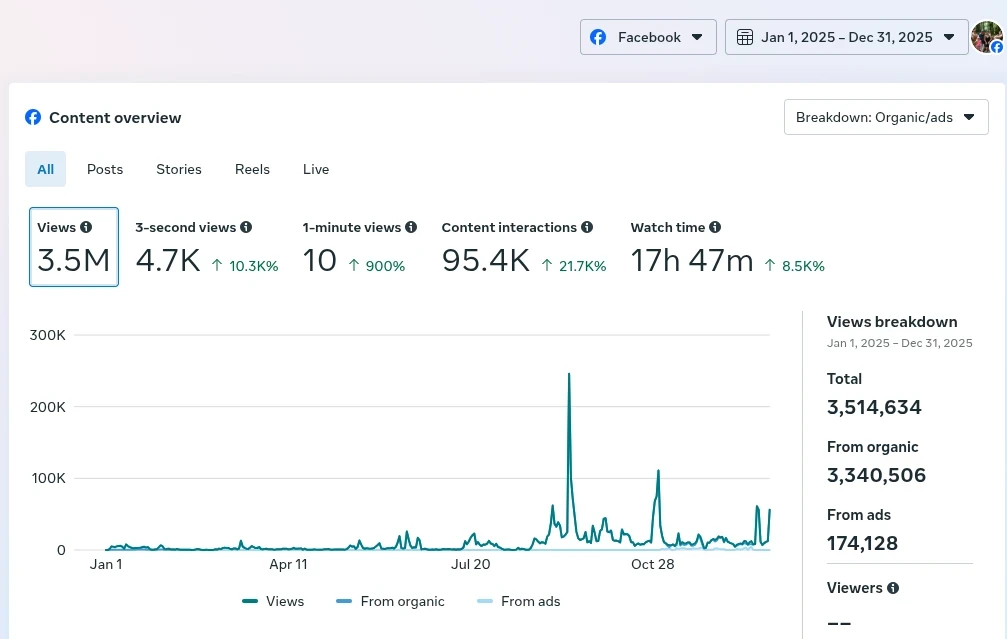The image size is (1007, 639).
Task: Click the profile avatar picture
Action: [x=986, y=37]
